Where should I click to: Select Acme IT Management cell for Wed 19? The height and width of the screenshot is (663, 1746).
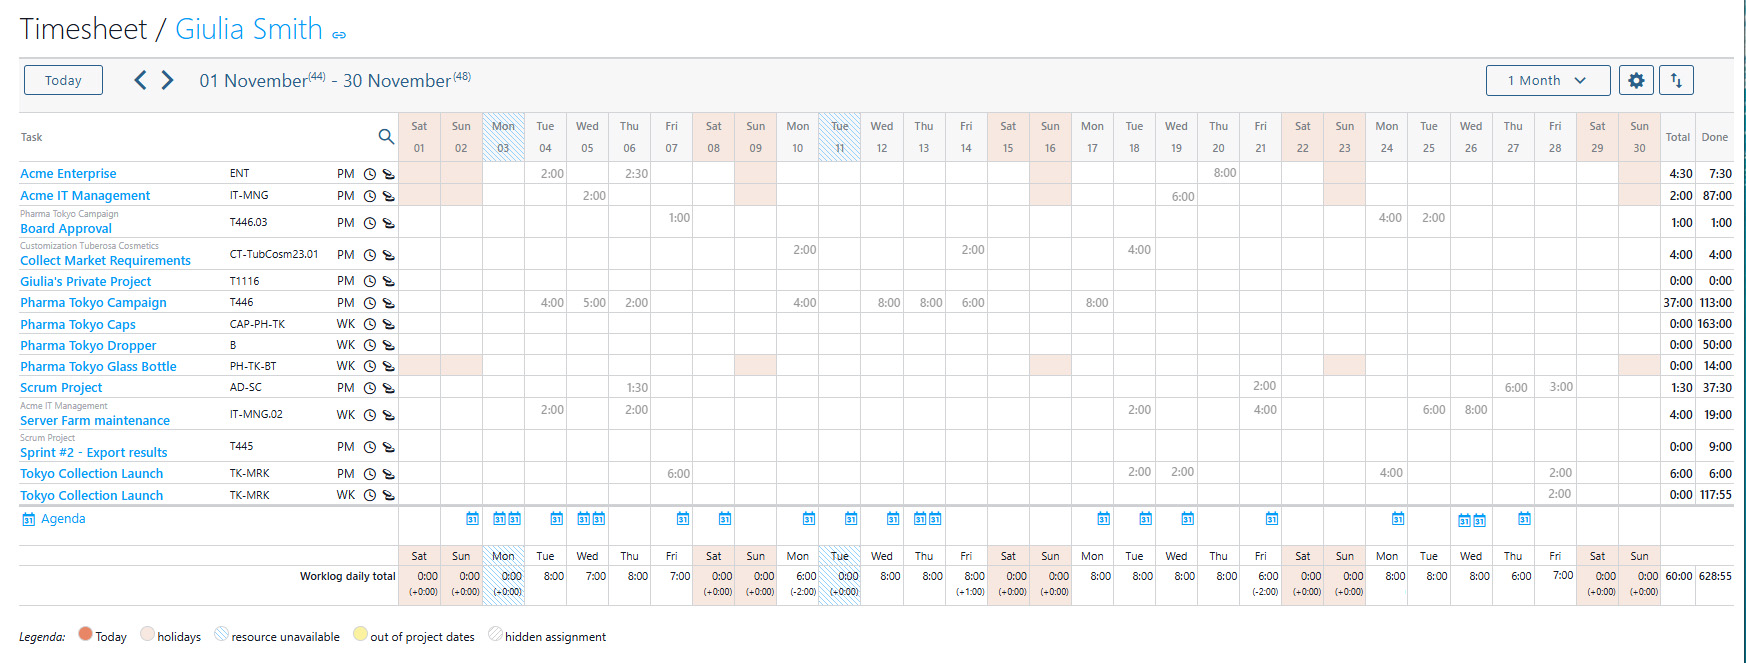(x=1176, y=196)
